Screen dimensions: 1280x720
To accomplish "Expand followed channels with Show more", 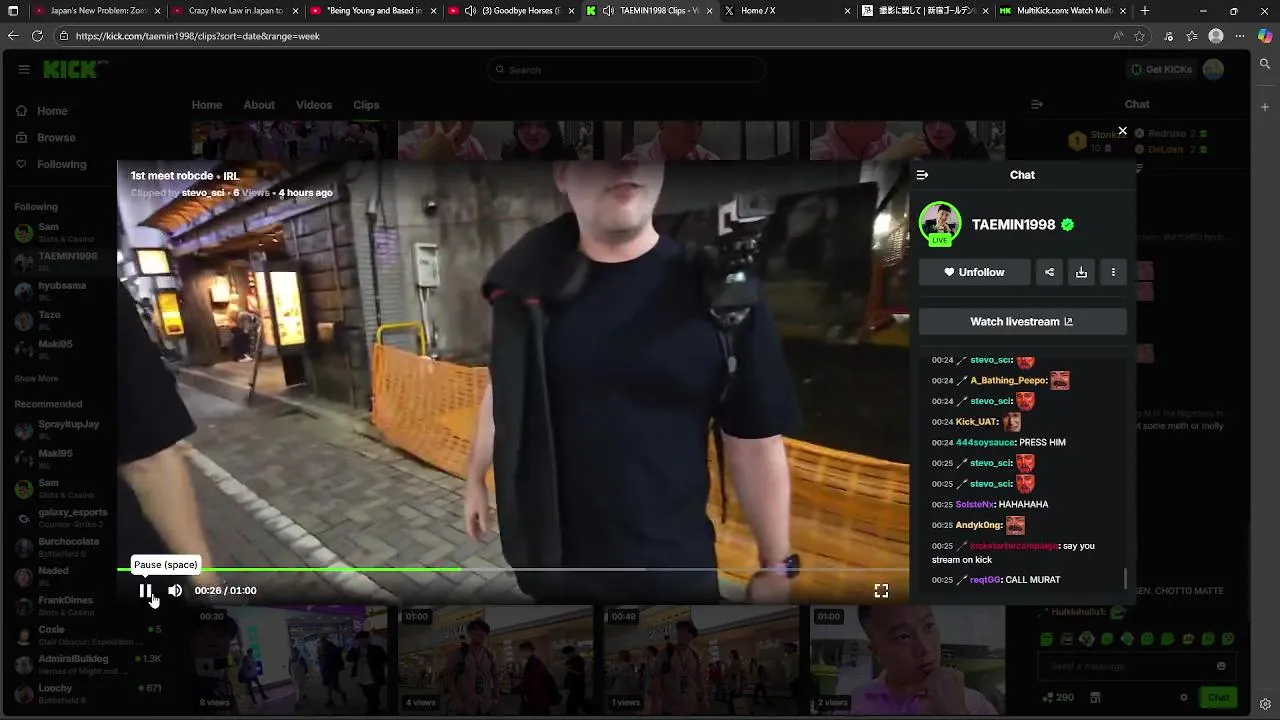I will [x=36, y=379].
